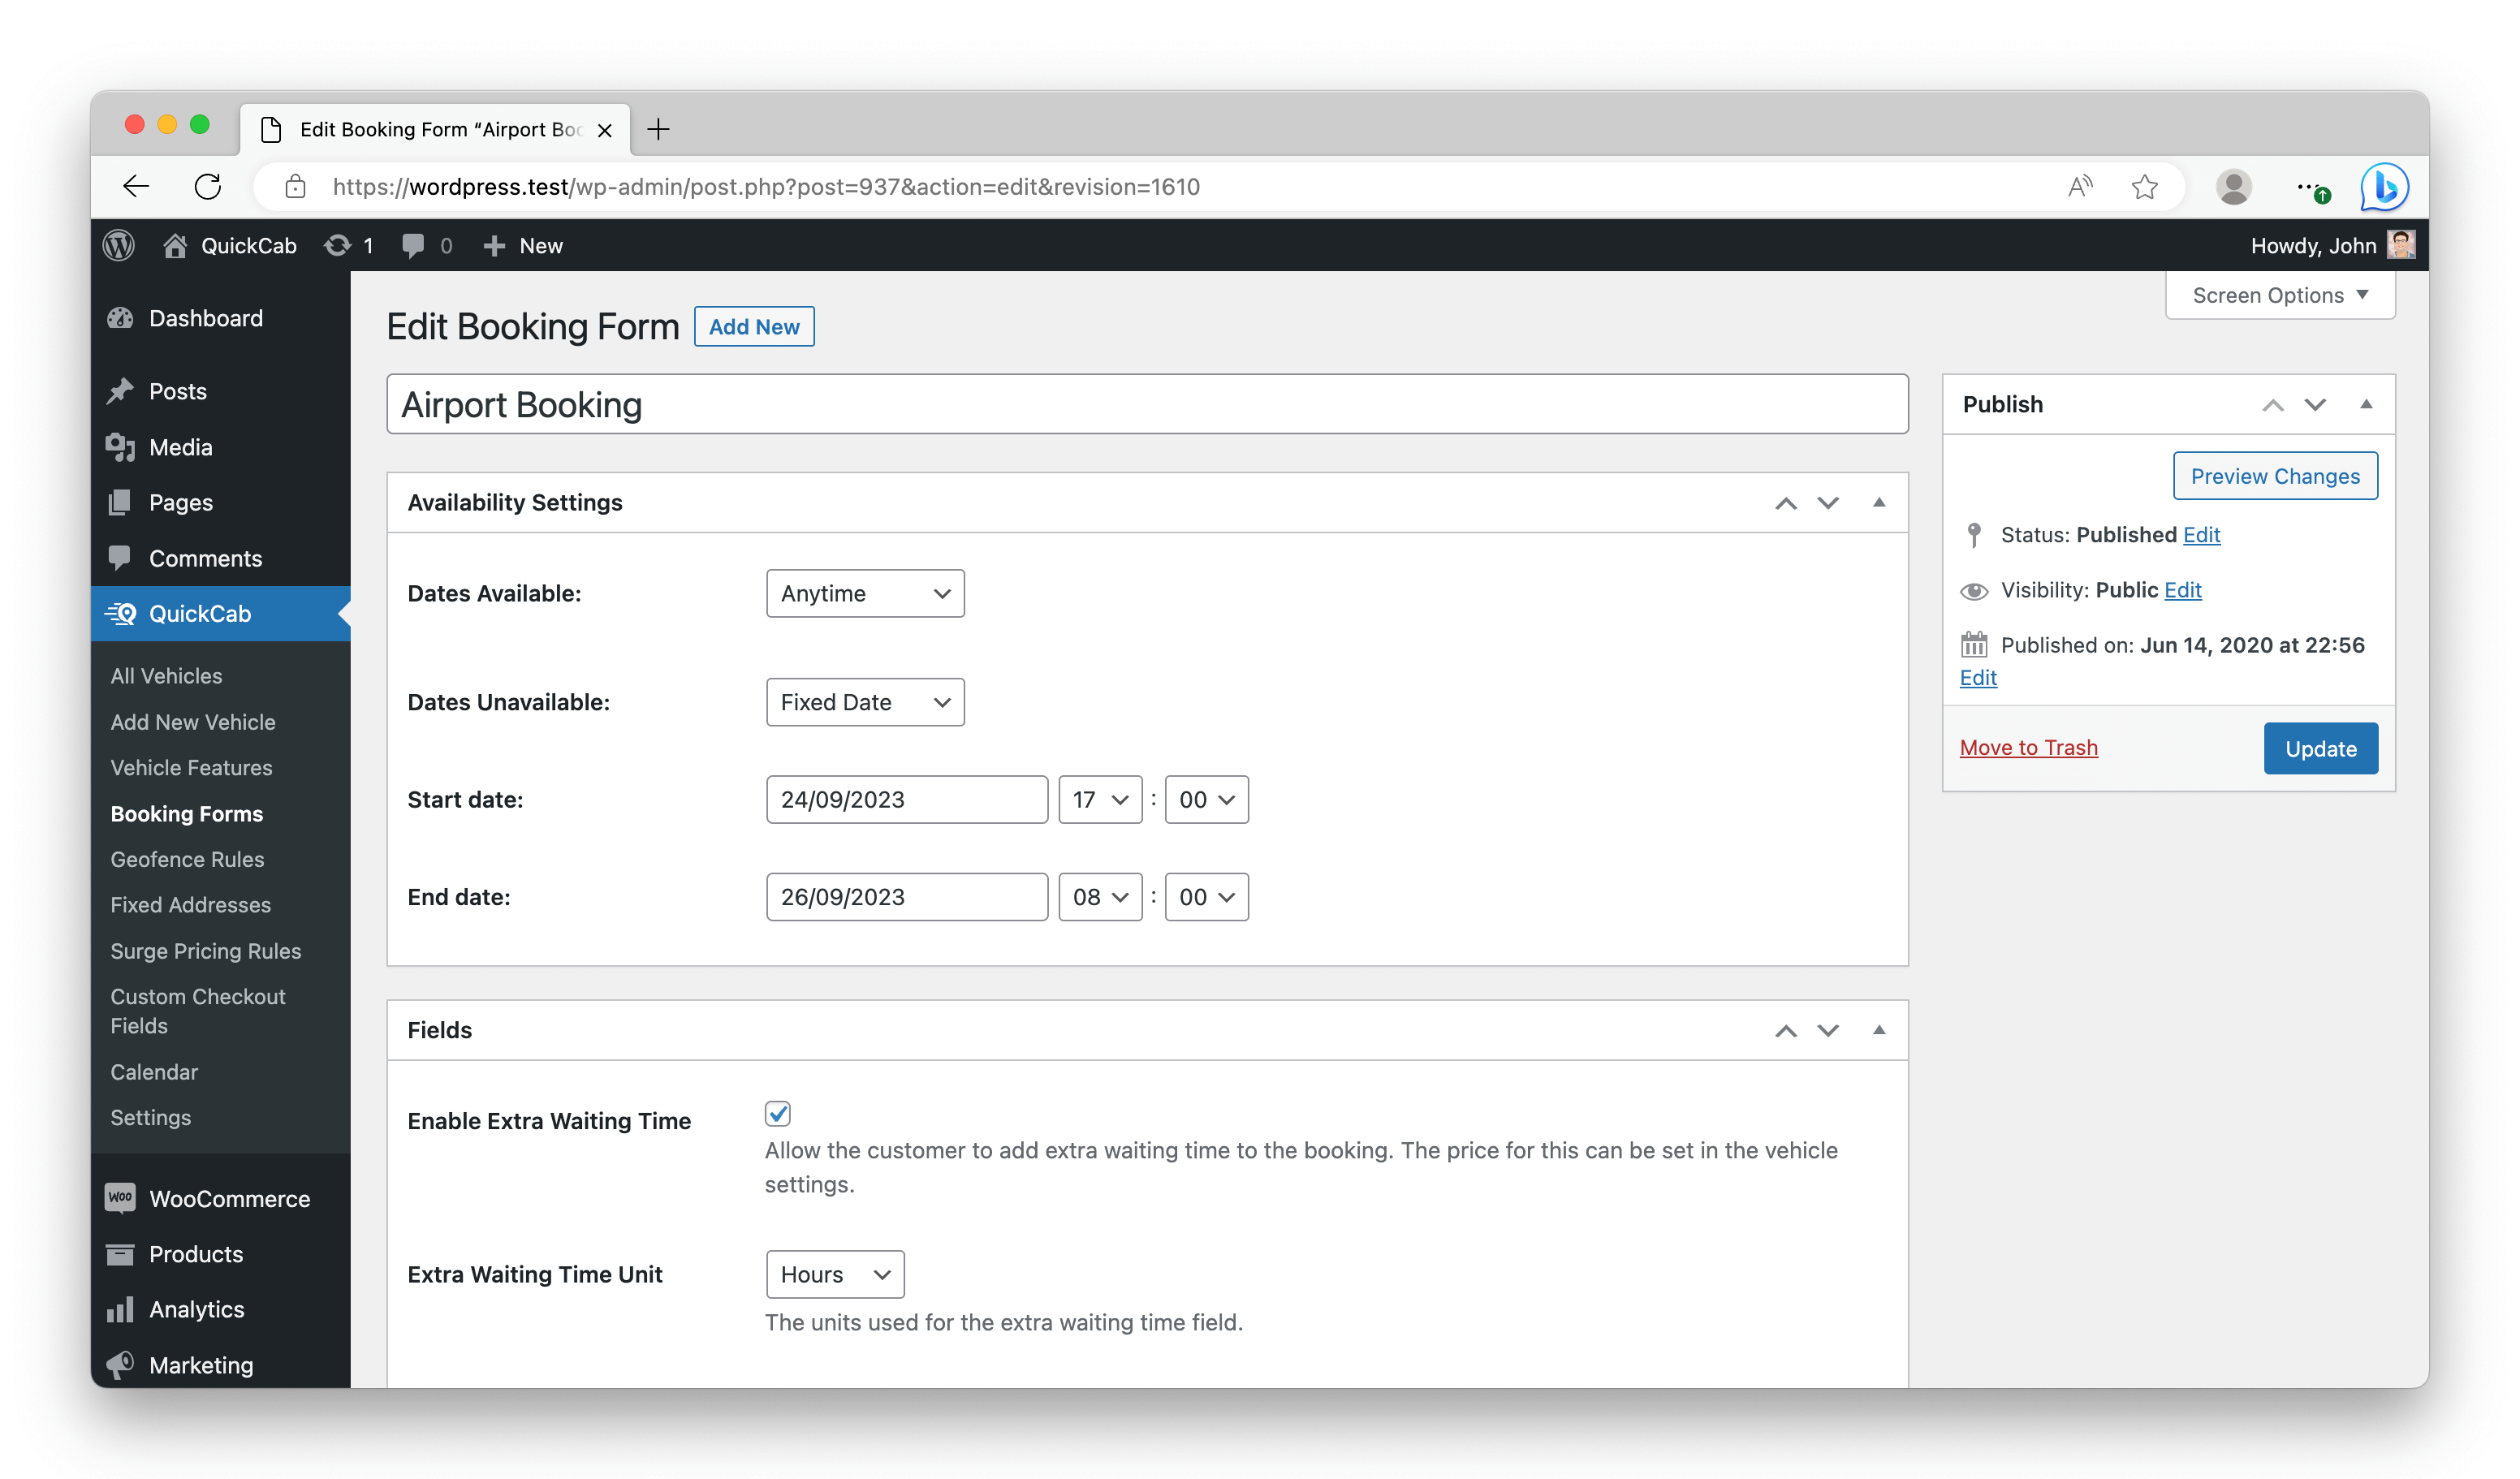Collapse the Fields section panel
Image resolution: width=2520 pixels, height=1479 pixels.
(x=1879, y=1028)
